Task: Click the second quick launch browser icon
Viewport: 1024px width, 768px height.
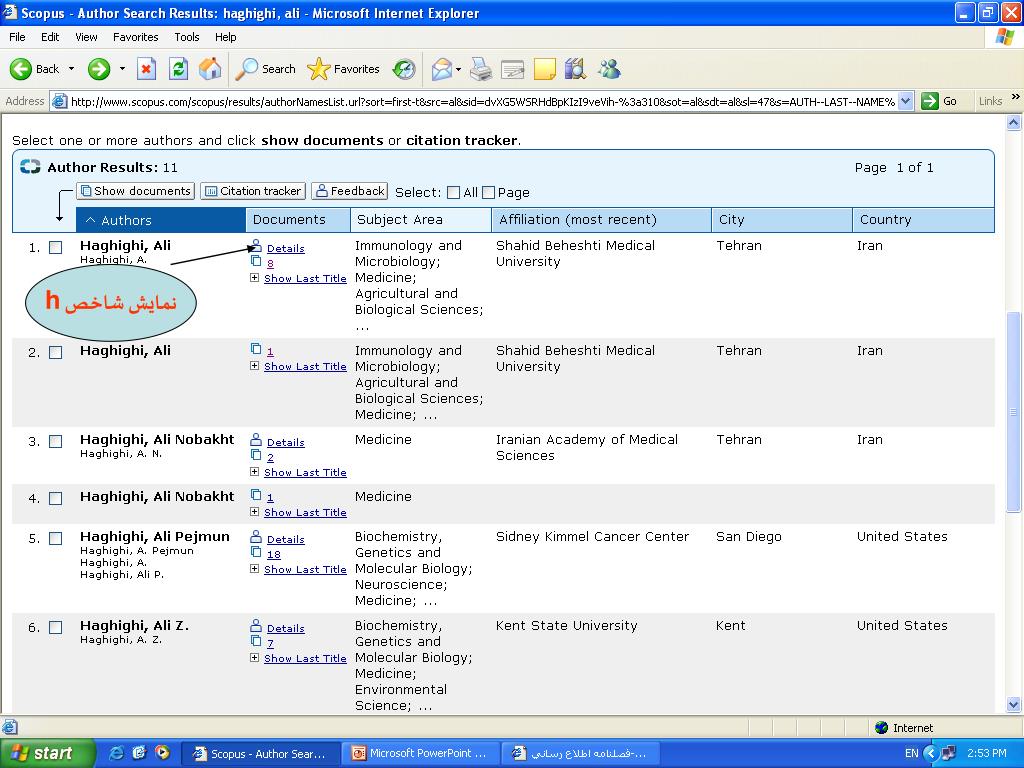Action: coord(140,752)
